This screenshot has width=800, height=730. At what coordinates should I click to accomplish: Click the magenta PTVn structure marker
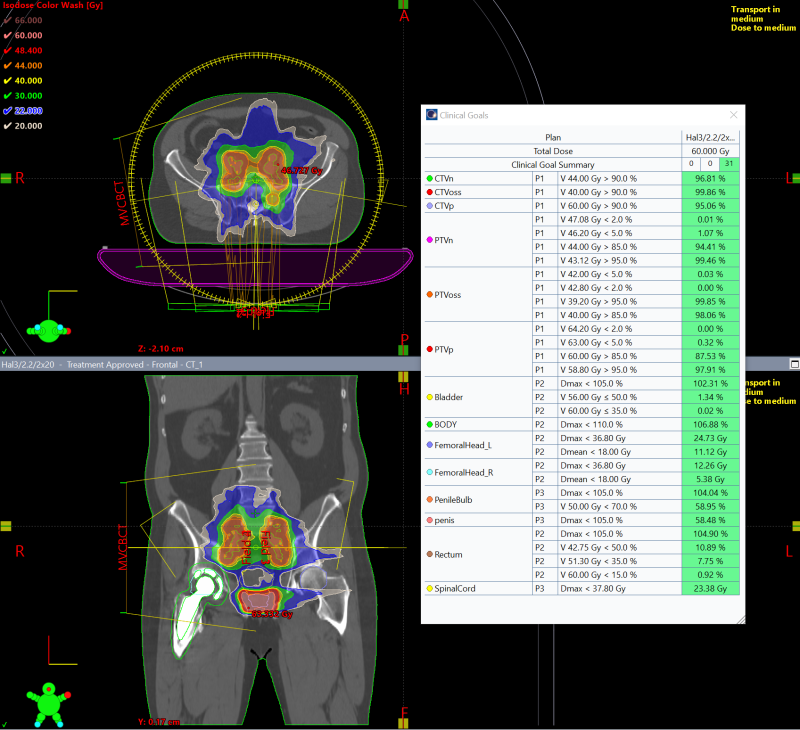[x=429, y=240]
